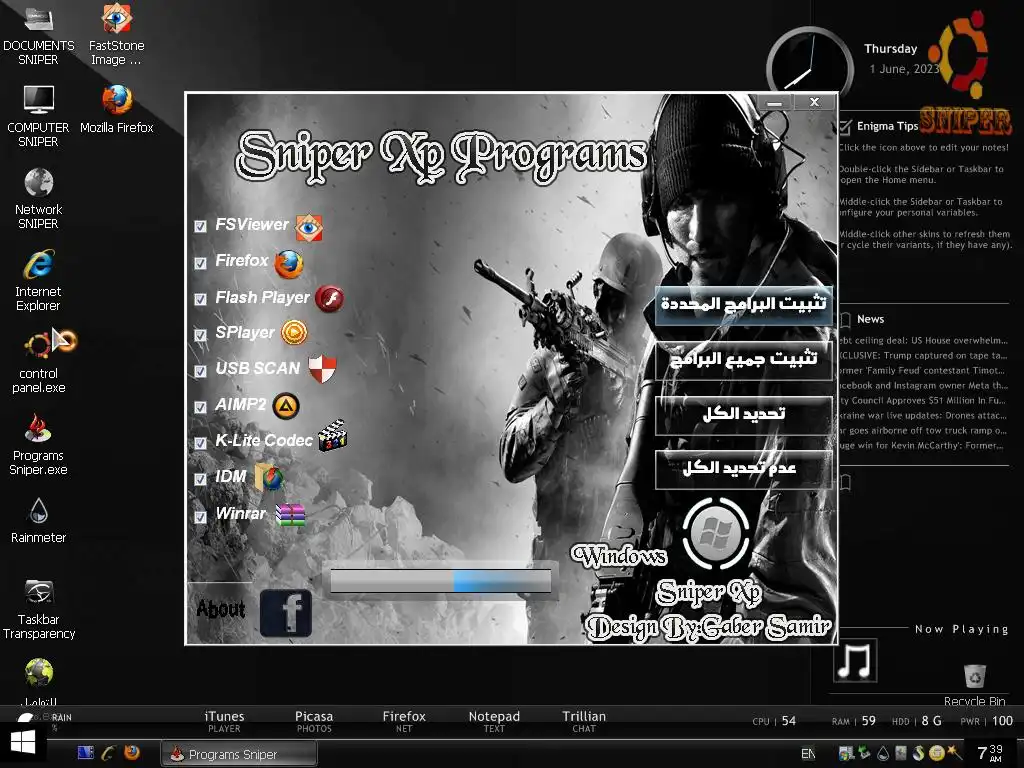1024x768 pixels.
Task: Select Mozilla Firefox desktop shortcut
Action: [x=117, y=109]
